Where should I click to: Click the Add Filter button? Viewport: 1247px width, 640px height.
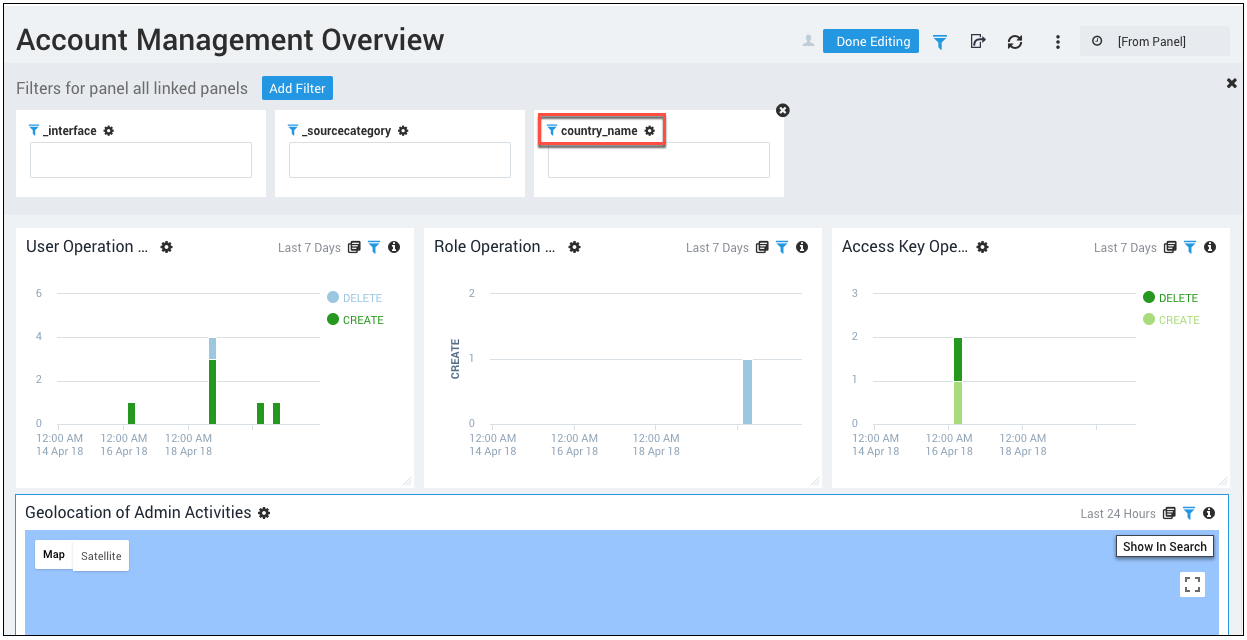[297, 88]
